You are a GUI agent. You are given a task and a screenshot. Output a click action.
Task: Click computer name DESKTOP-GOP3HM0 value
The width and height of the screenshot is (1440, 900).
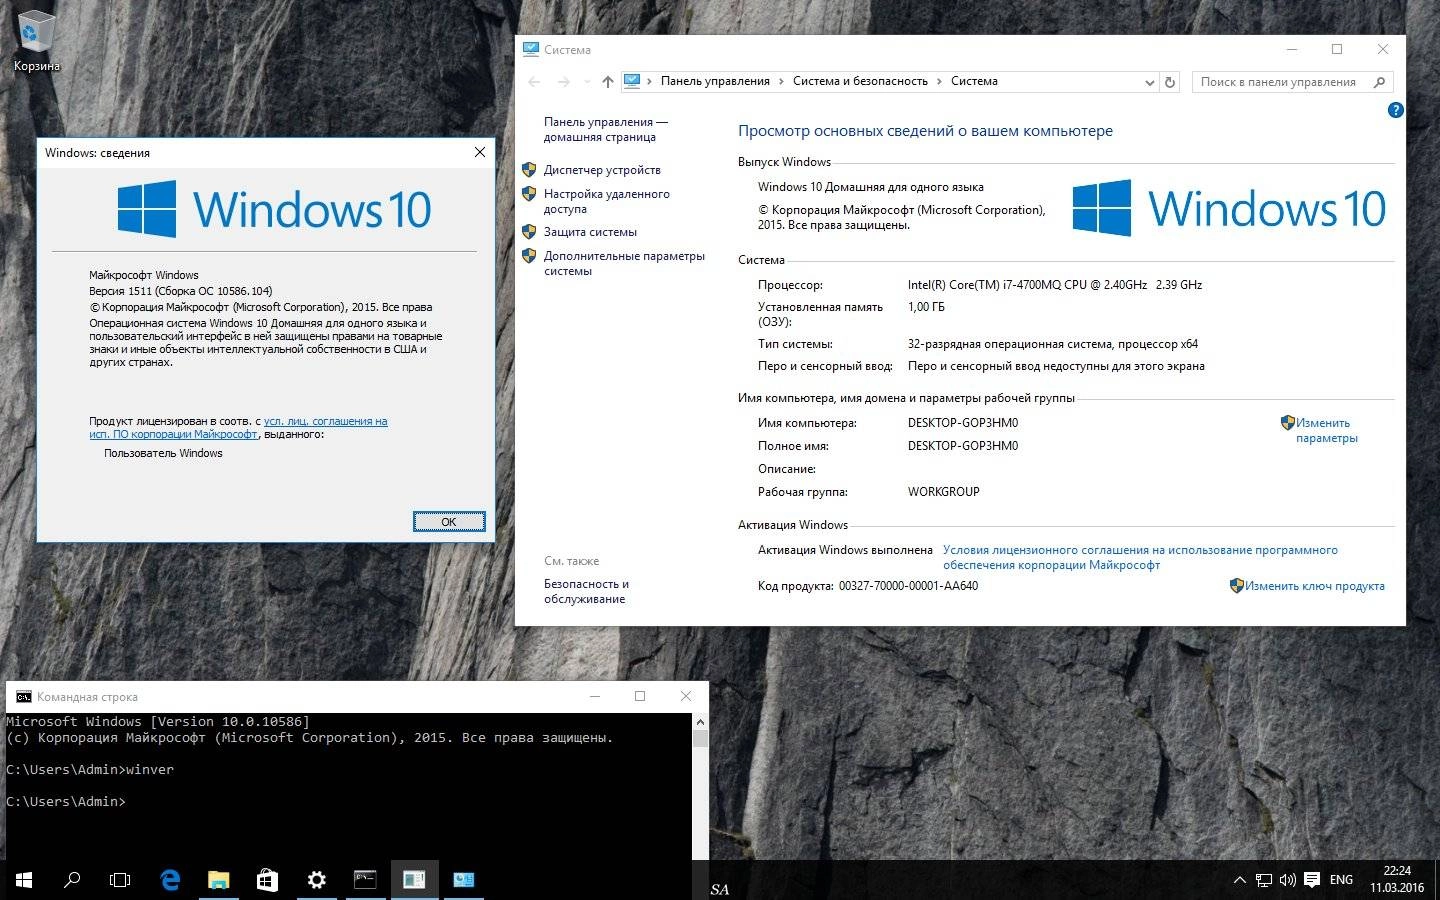pos(963,423)
